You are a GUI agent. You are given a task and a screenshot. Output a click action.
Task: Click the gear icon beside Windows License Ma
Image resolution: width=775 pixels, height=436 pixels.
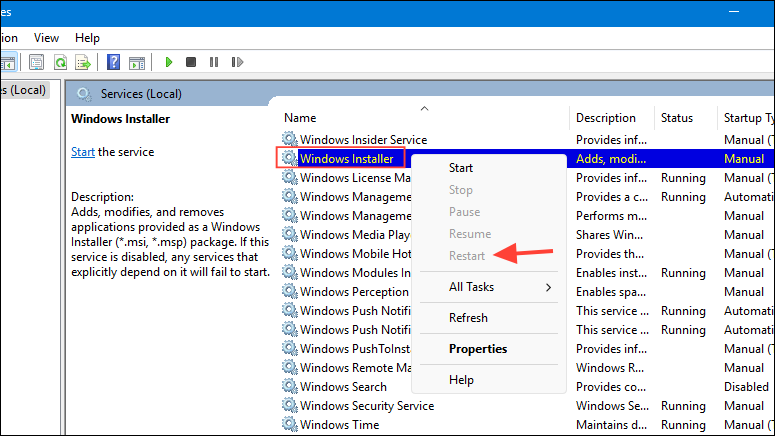coord(290,177)
